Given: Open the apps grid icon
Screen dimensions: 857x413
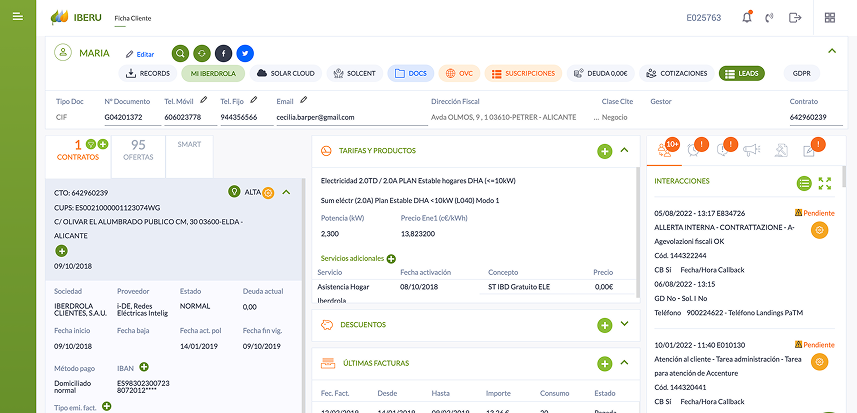Looking at the screenshot, I should coord(830,17).
